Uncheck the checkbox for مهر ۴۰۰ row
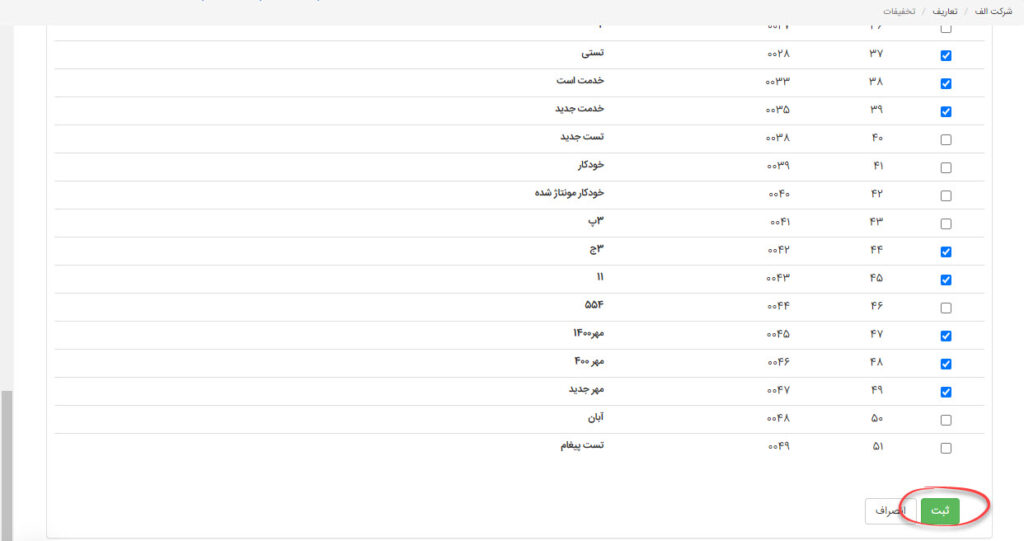This screenshot has width=1024, height=541. coord(946,365)
